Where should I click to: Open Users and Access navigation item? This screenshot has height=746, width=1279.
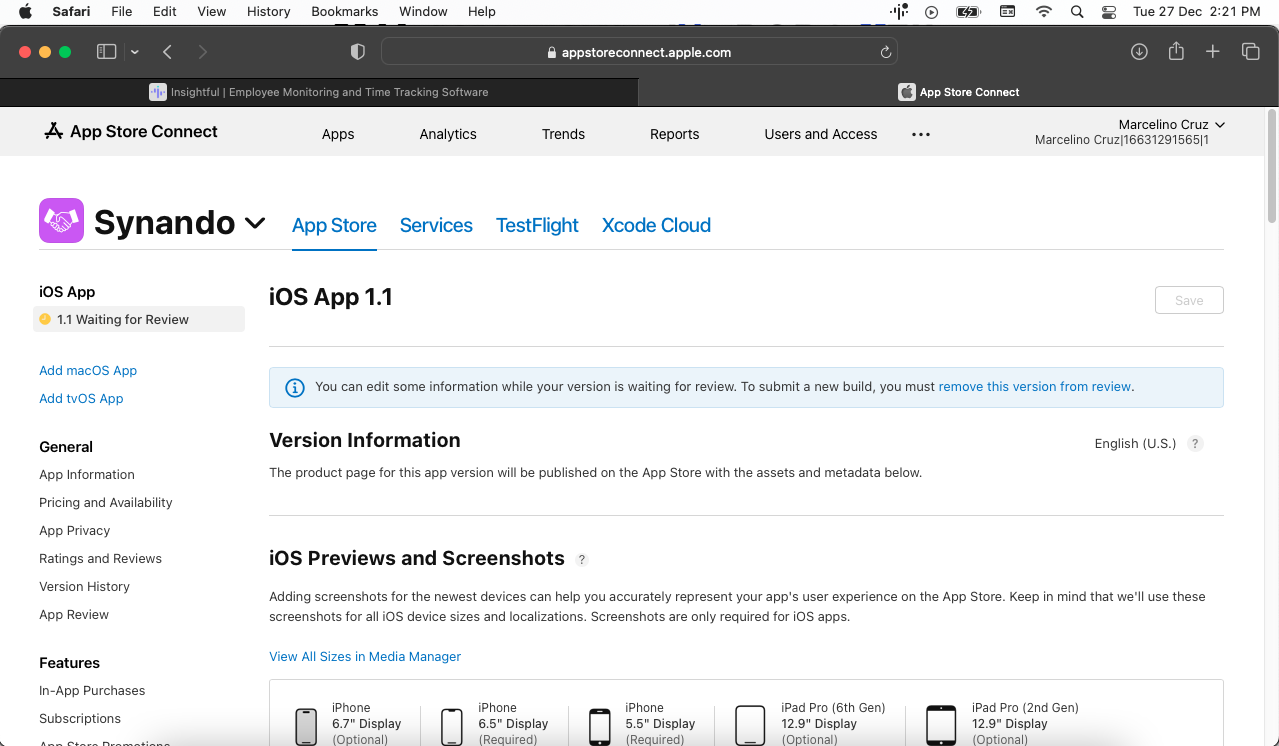[x=821, y=134]
